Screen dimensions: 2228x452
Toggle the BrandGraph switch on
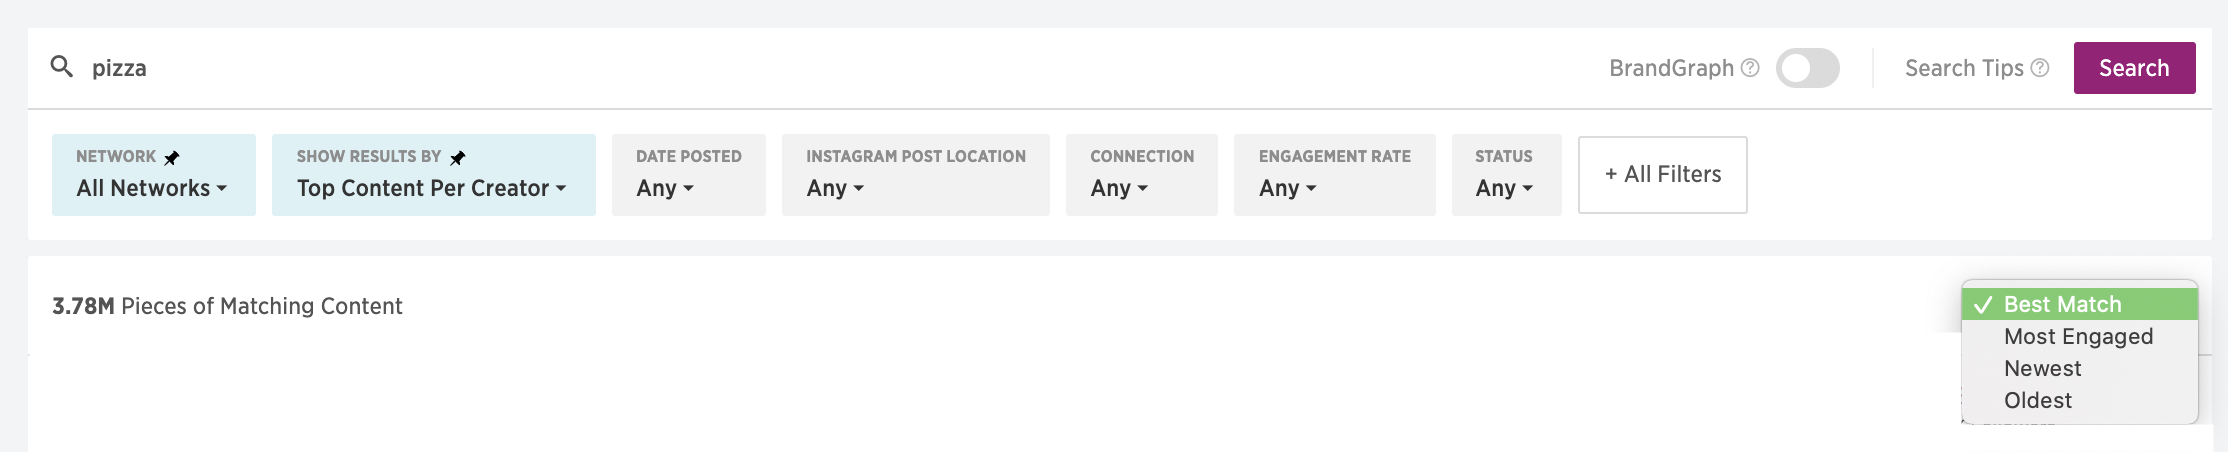1807,68
